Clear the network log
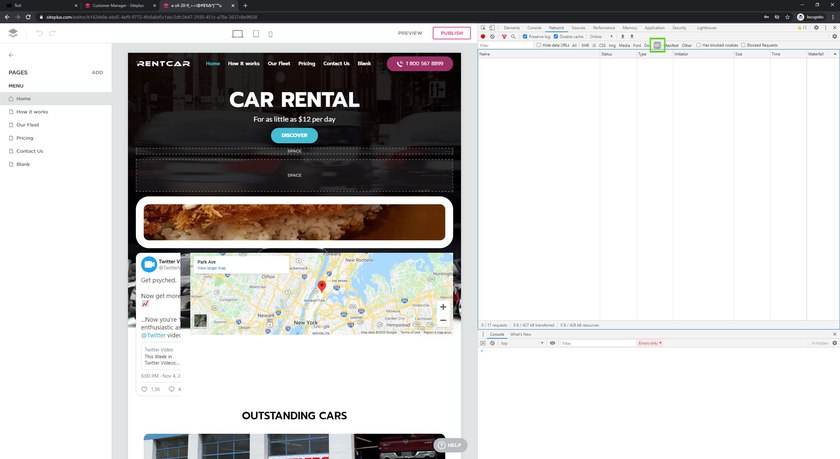The height and width of the screenshot is (459, 840). click(492, 36)
